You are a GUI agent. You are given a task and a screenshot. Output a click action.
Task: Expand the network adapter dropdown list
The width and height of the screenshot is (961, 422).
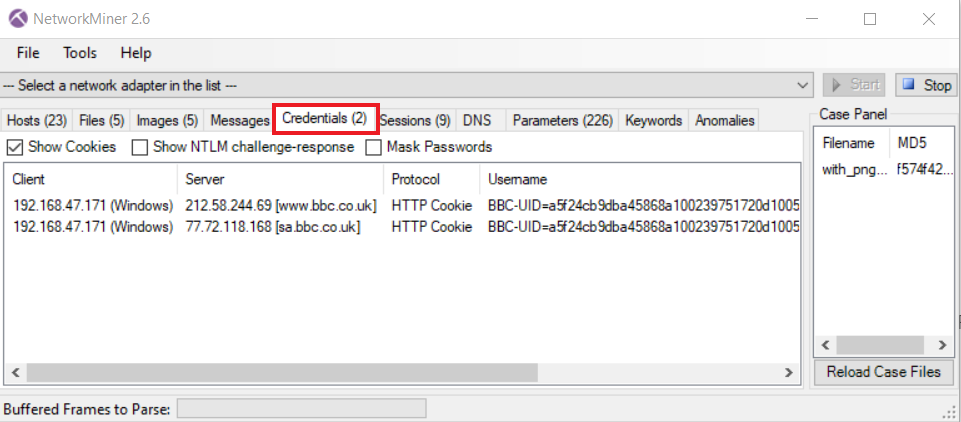click(x=802, y=86)
